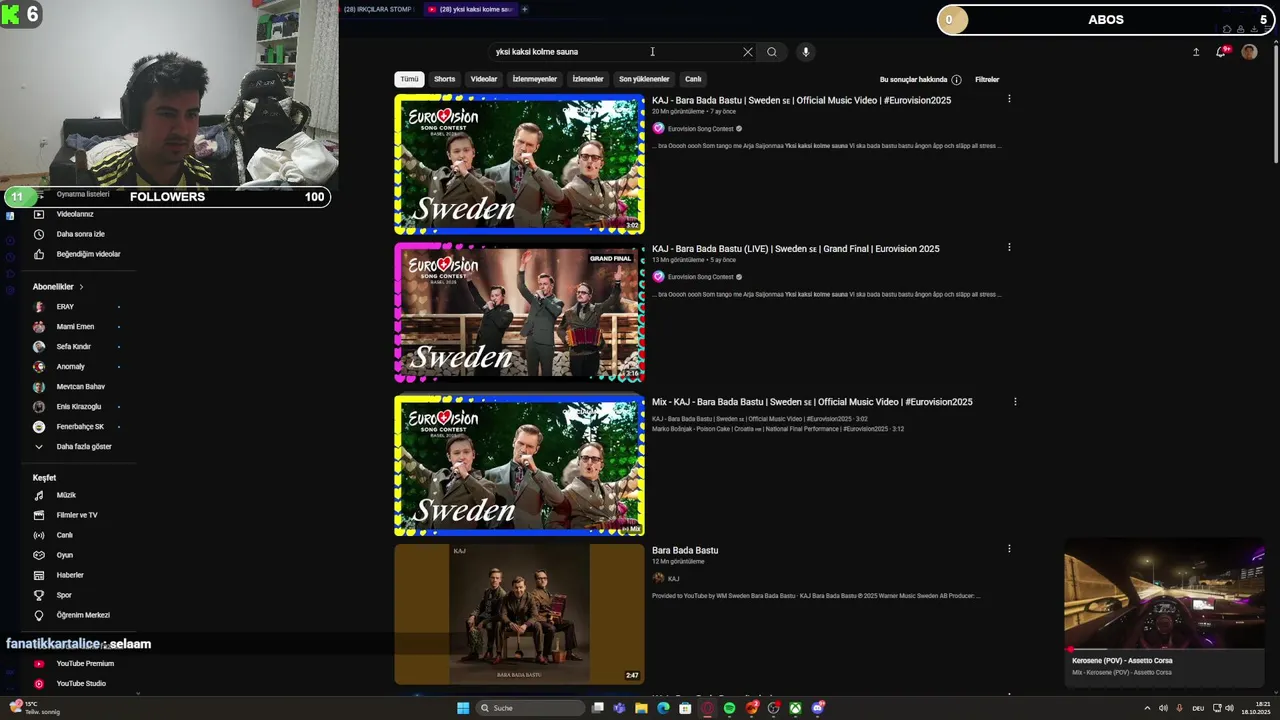Select the Canlı filter chip

[693, 79]
